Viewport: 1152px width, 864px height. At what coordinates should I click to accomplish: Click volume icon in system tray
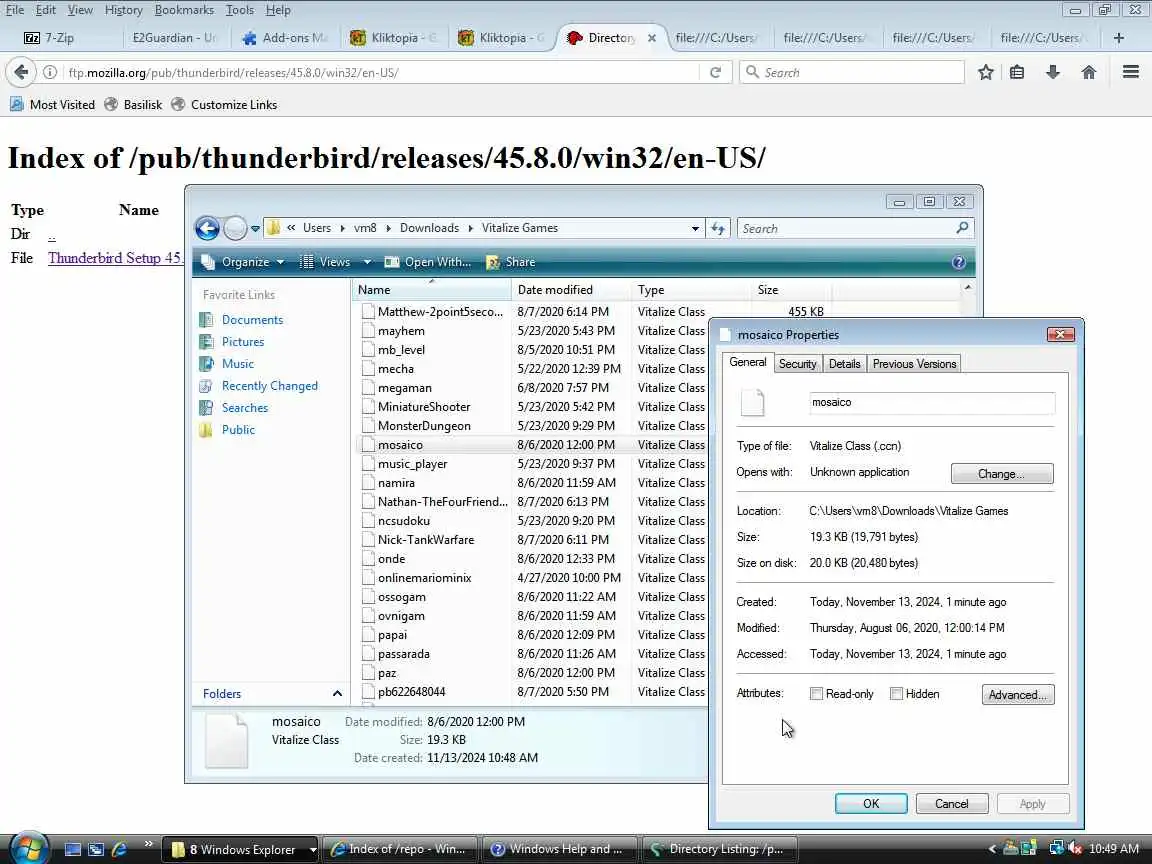(1076, 849)
